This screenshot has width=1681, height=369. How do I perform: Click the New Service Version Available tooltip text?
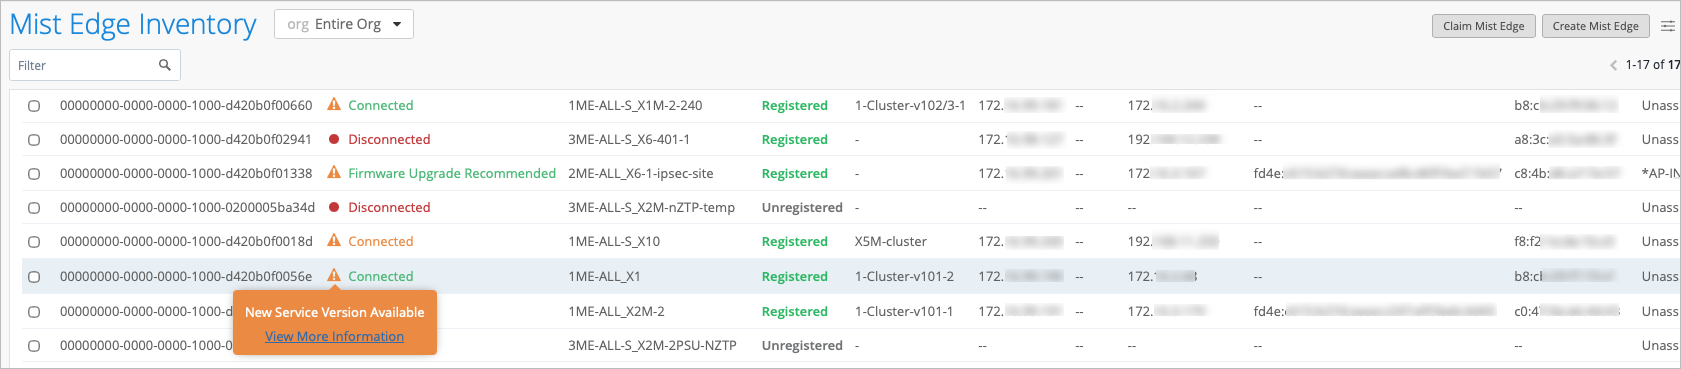pyautogui.click(x=334, y=312)
